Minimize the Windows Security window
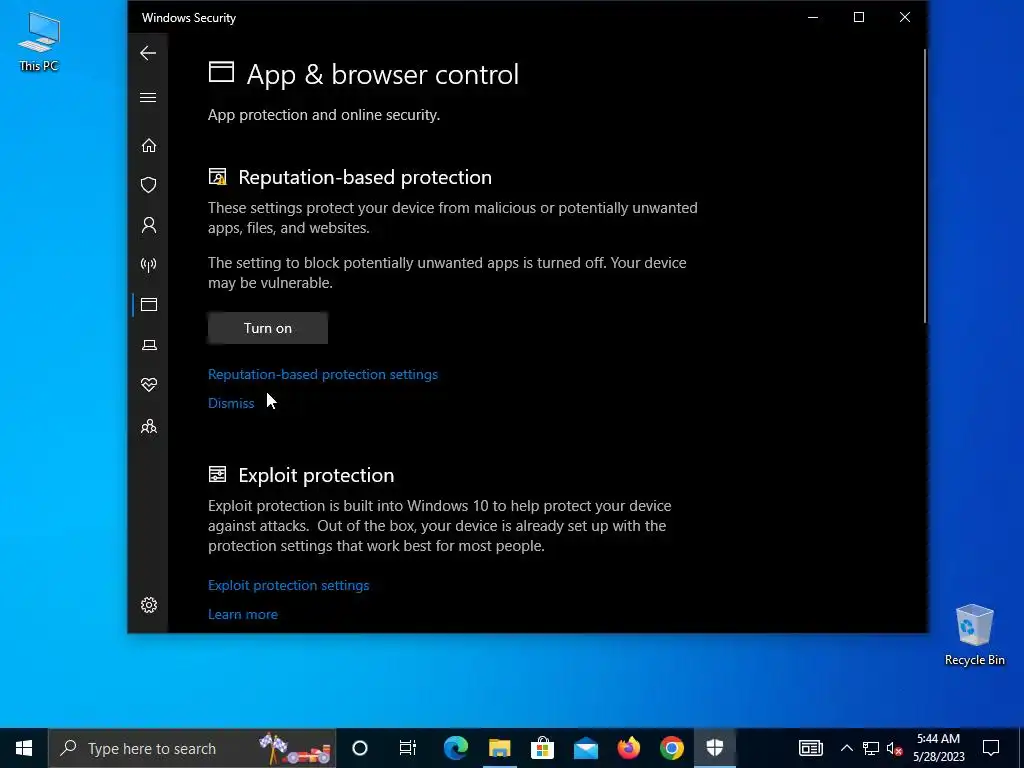The width and height of the screenshot is (1024, 768). point(813,18)
